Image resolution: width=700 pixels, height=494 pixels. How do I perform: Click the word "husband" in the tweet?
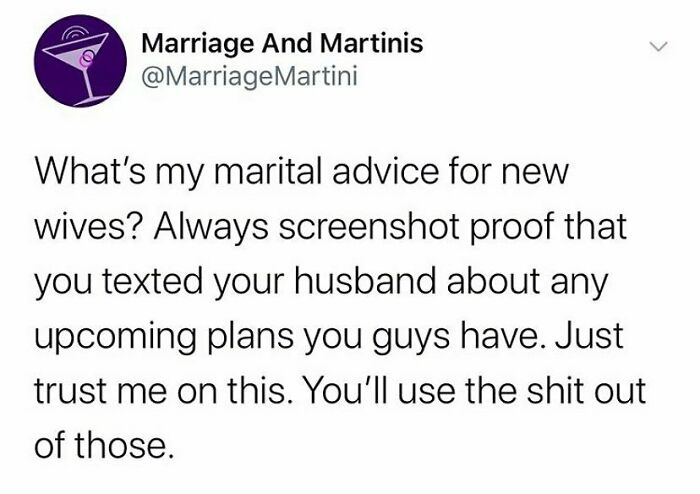point(365,282)
